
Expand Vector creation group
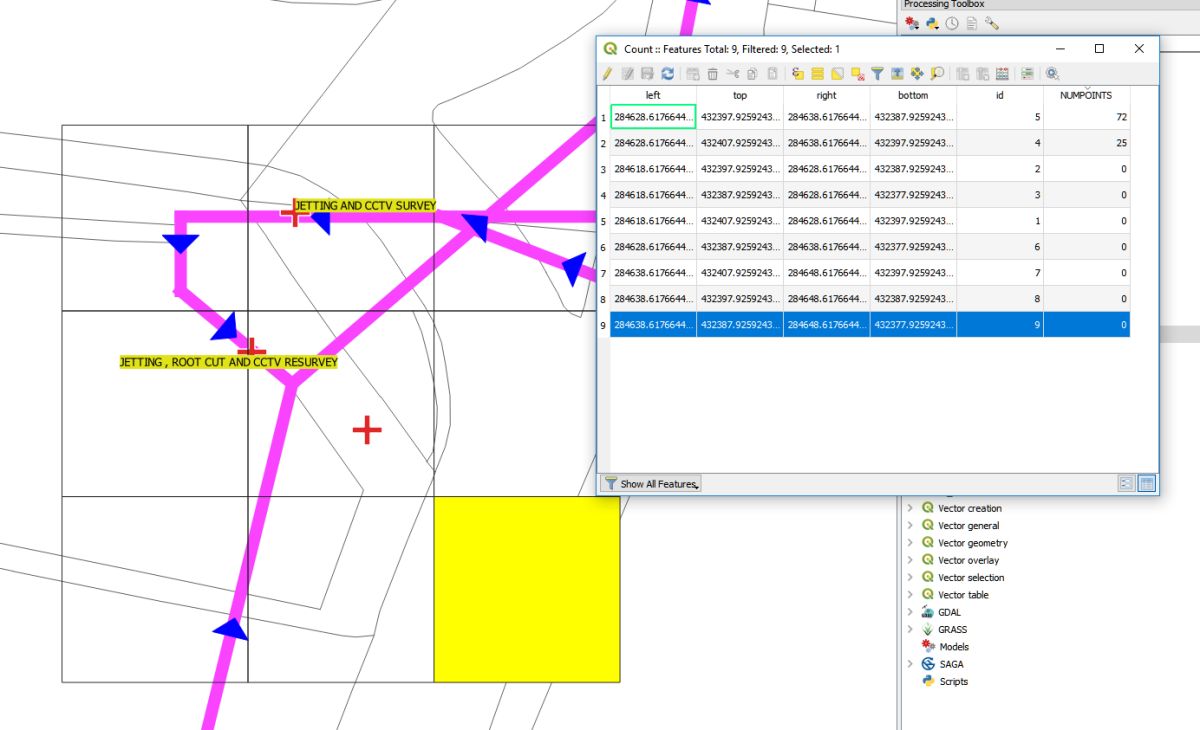click(x=910, y=508)
